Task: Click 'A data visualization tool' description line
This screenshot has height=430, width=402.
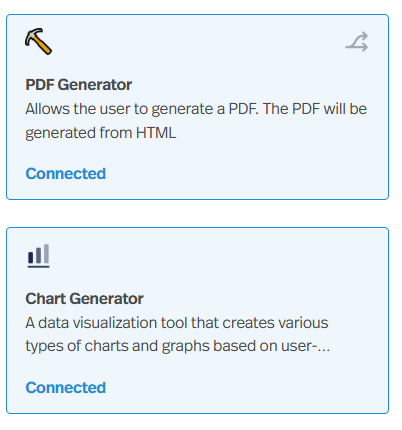Action: point(177,323)
